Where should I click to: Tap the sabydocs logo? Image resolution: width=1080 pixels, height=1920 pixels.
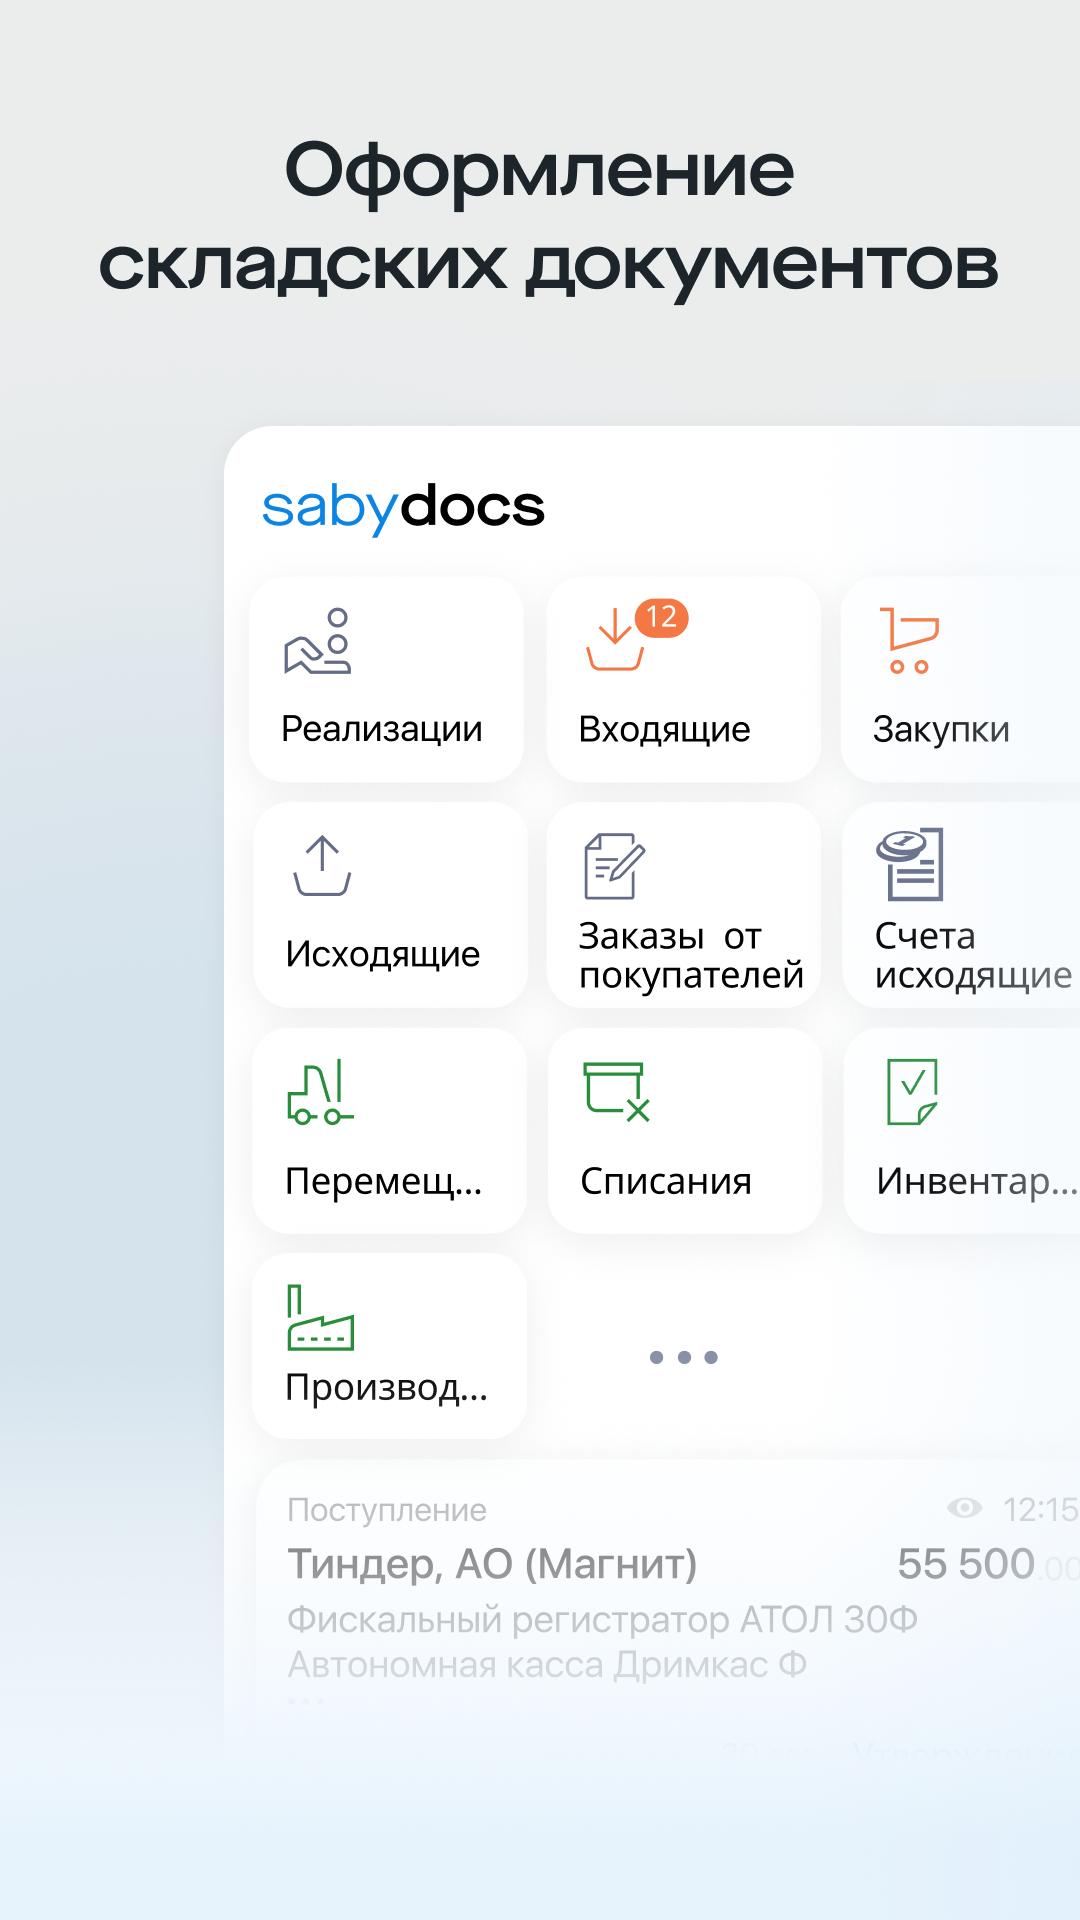coord(403,507)
